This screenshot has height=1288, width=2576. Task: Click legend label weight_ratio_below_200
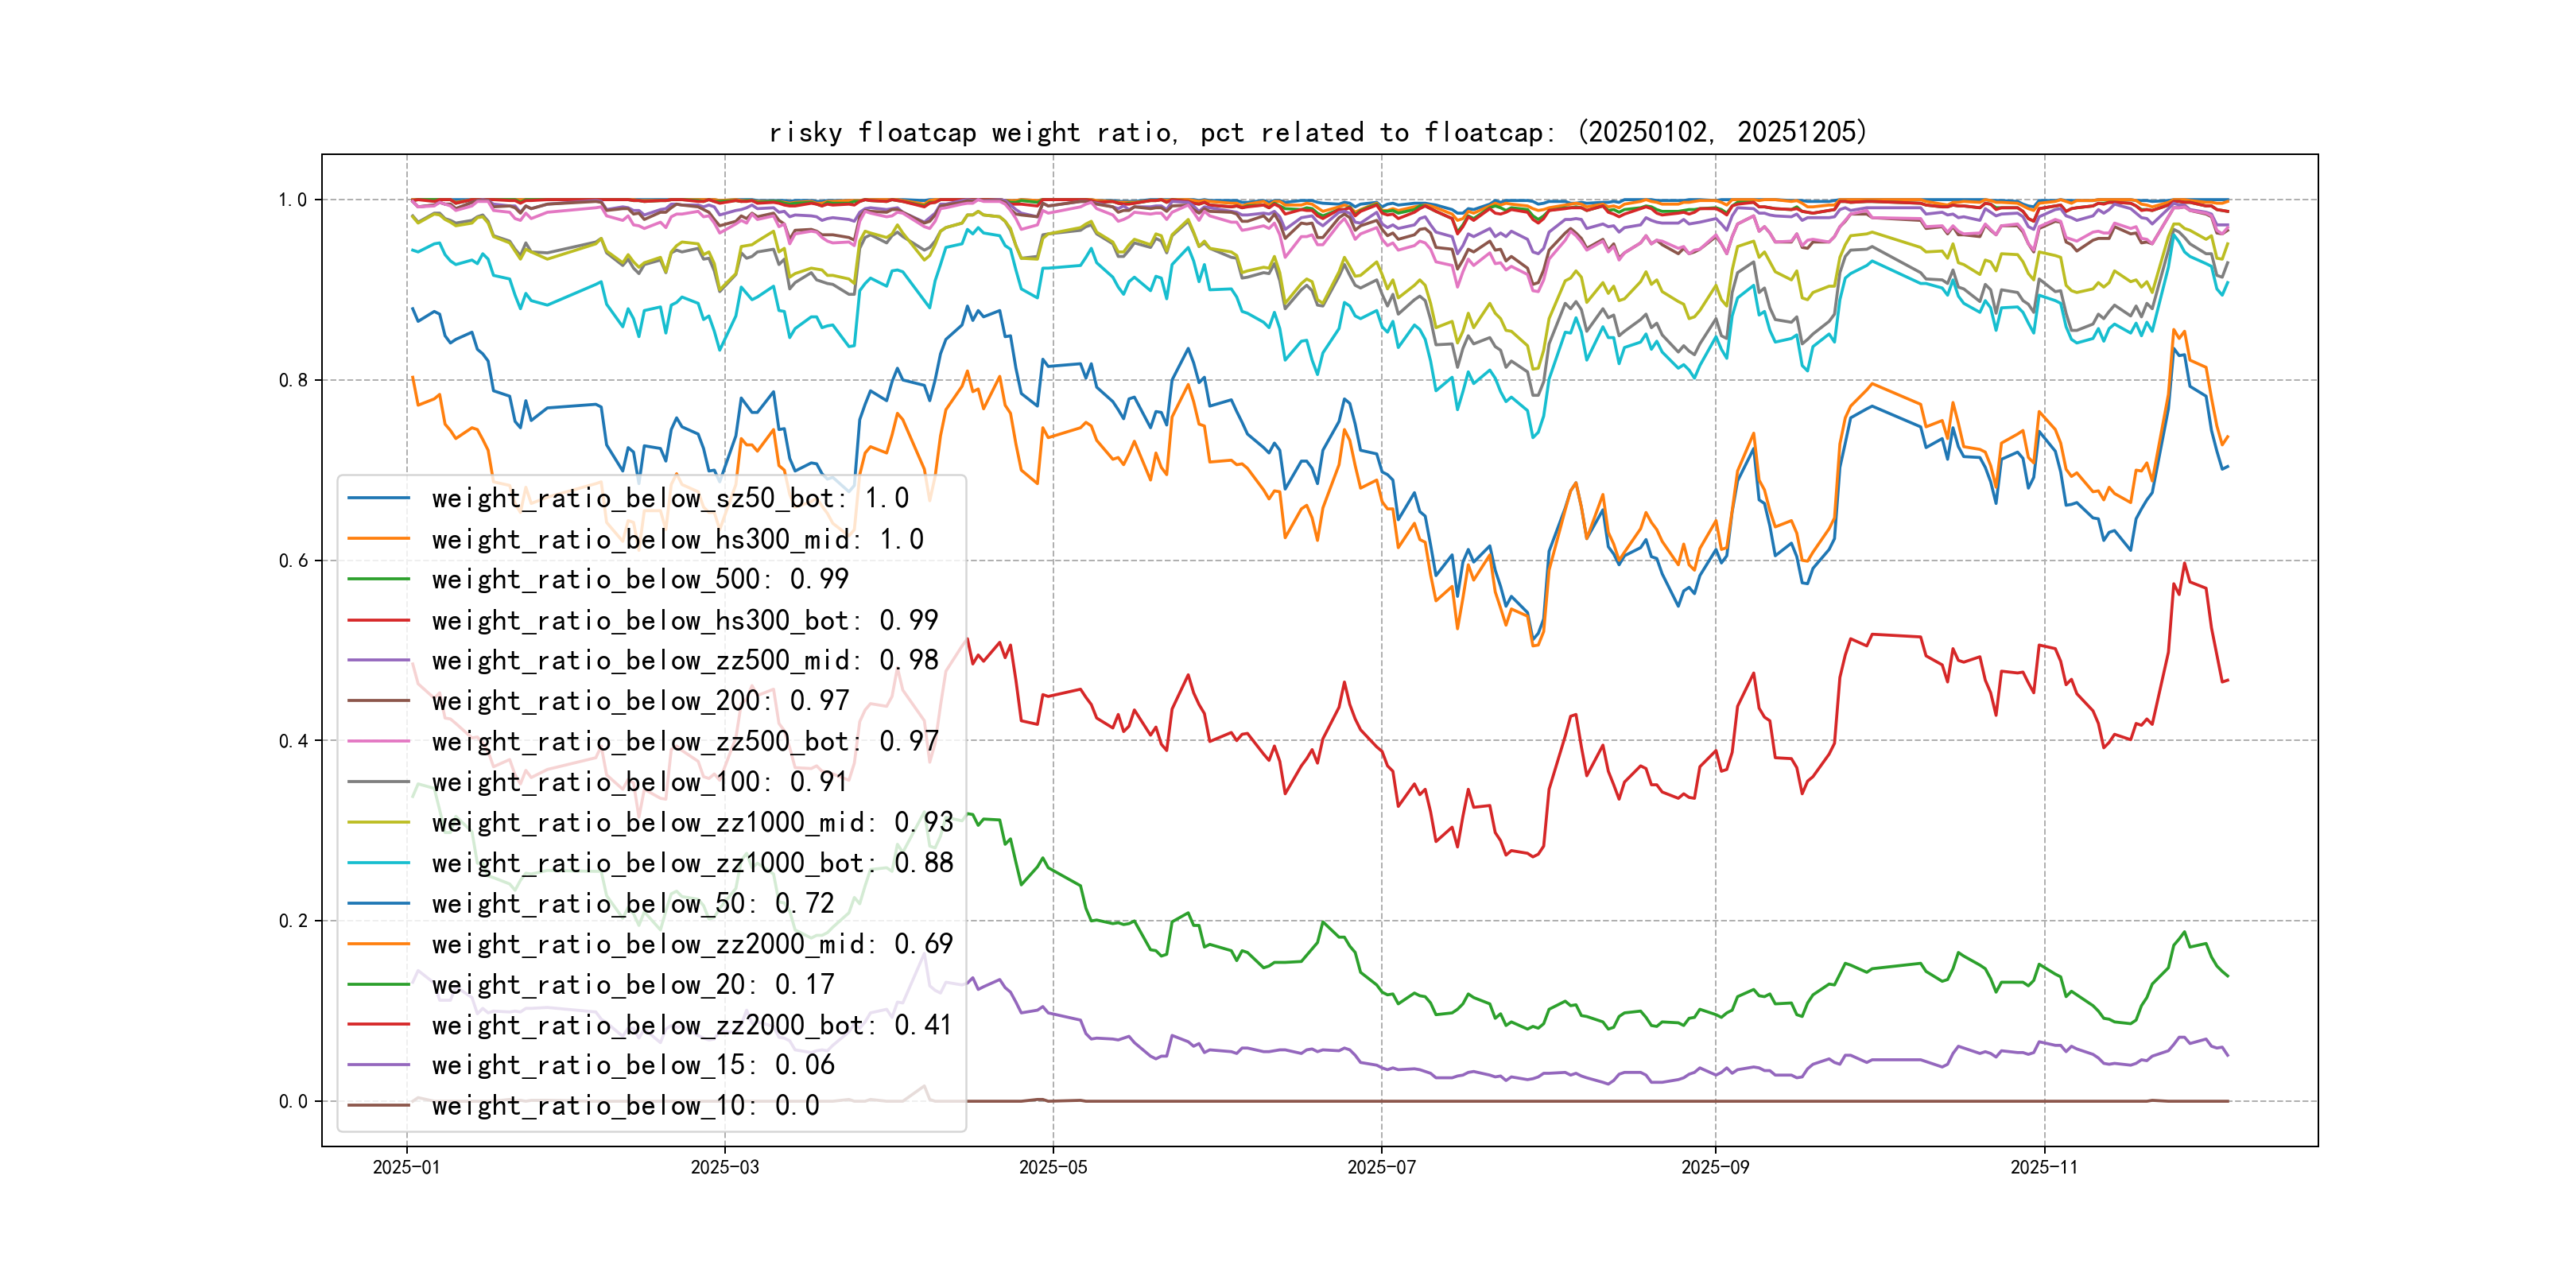639,701
